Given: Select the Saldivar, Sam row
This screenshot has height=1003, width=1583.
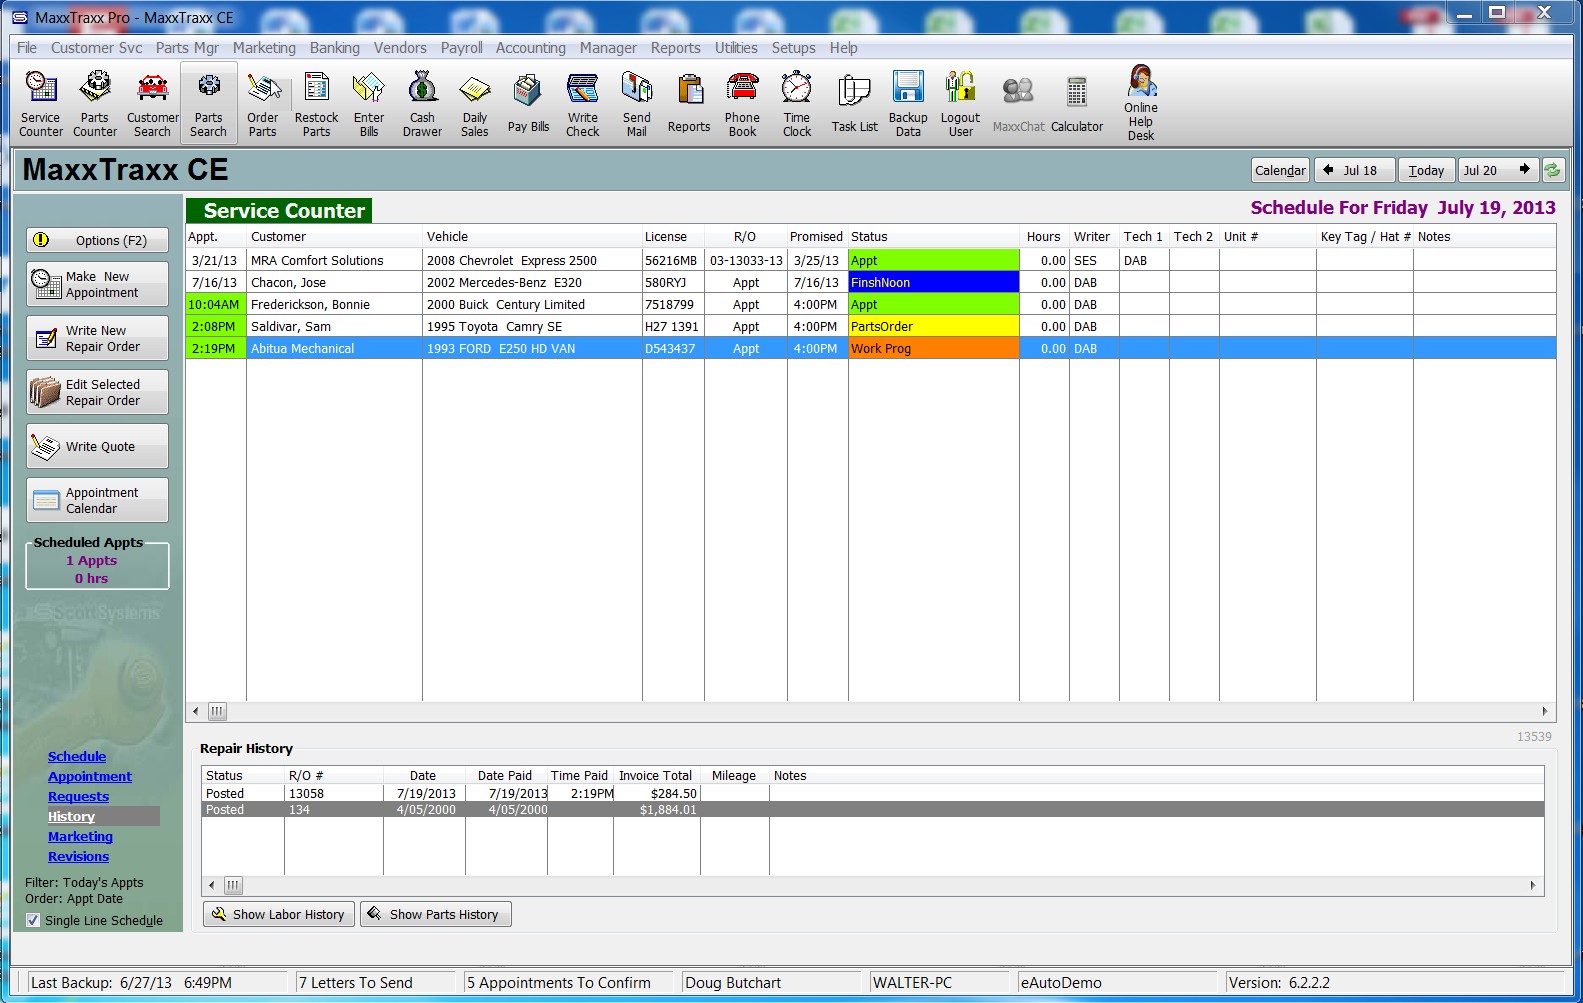Looking at the screenshot, I should [x=870, y=327].
